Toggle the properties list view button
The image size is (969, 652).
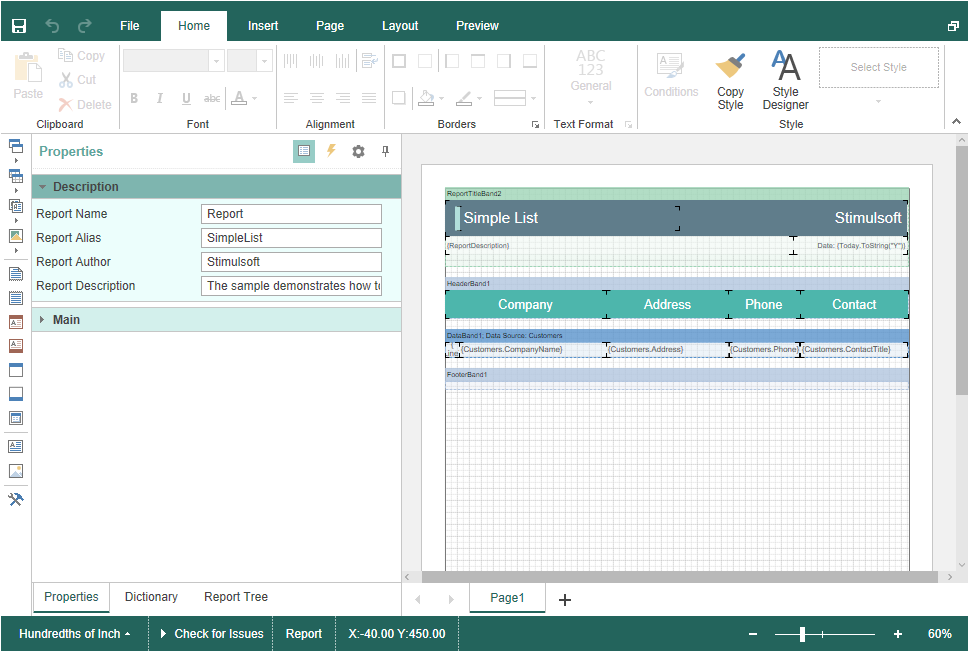pos(304,151)
